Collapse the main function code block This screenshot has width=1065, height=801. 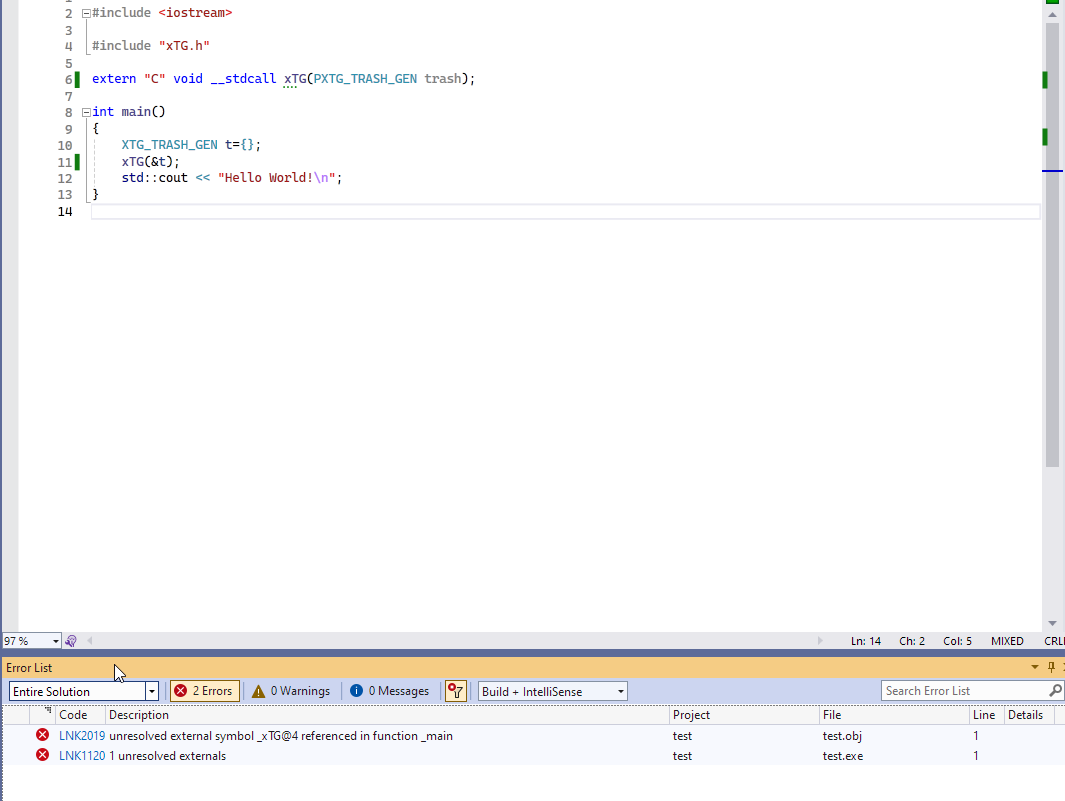(86, 112)
